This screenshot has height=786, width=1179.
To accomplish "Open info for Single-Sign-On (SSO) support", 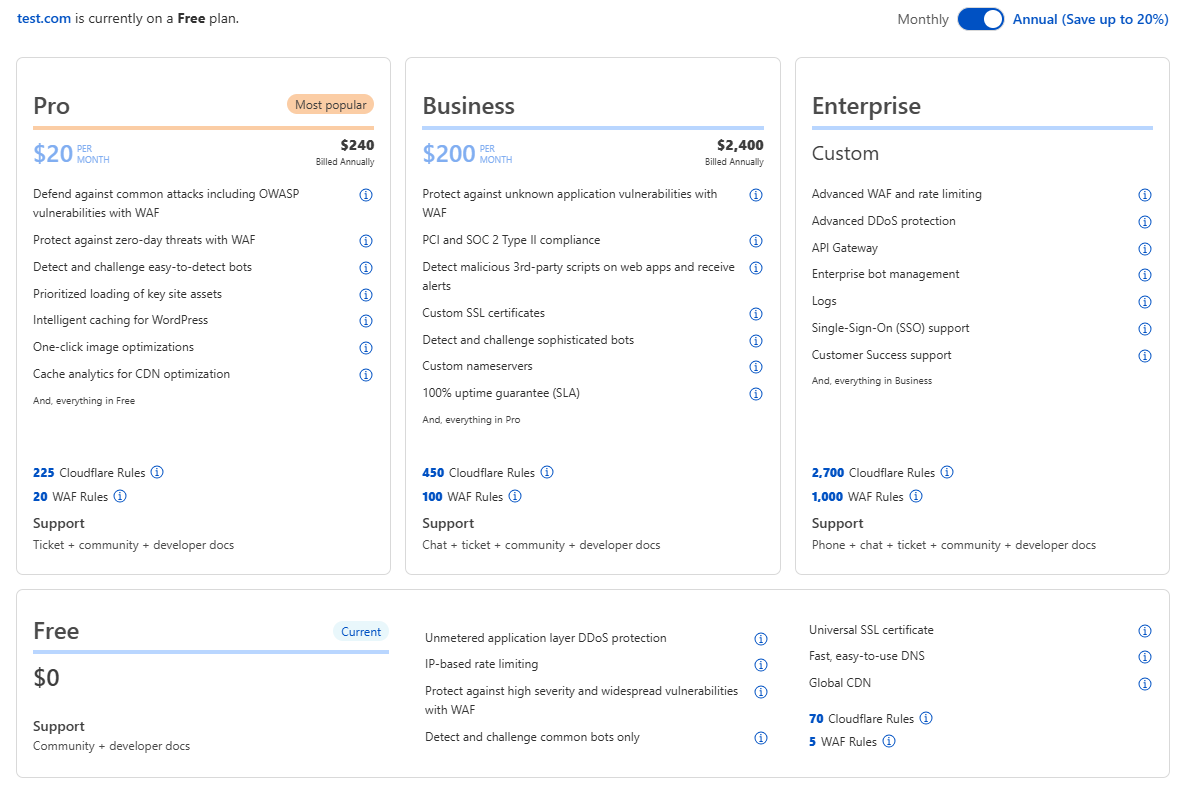I will click(1144, 329).
